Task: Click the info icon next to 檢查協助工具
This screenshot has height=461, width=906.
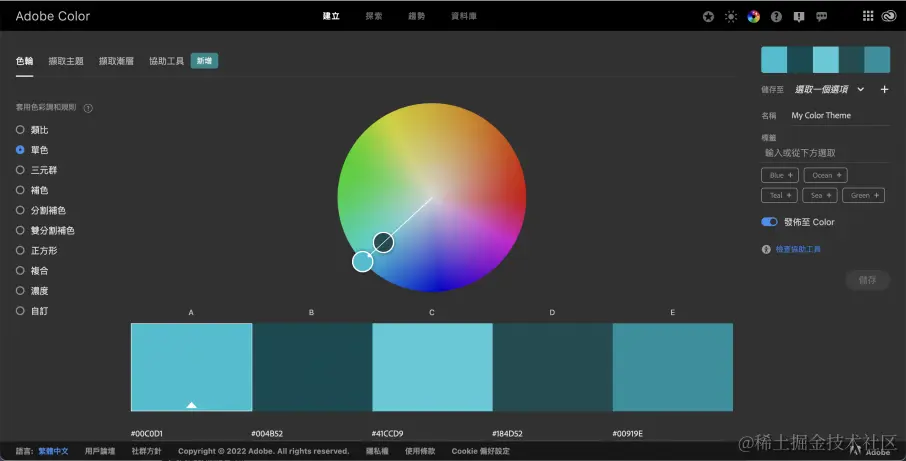Action: 766,250
